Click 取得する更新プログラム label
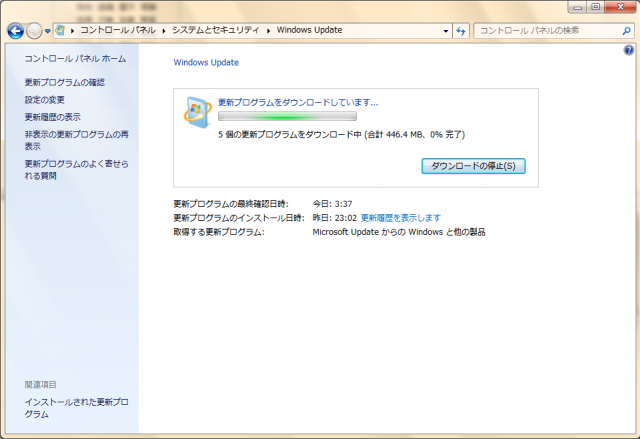640x439 pixels. (219, 232)
